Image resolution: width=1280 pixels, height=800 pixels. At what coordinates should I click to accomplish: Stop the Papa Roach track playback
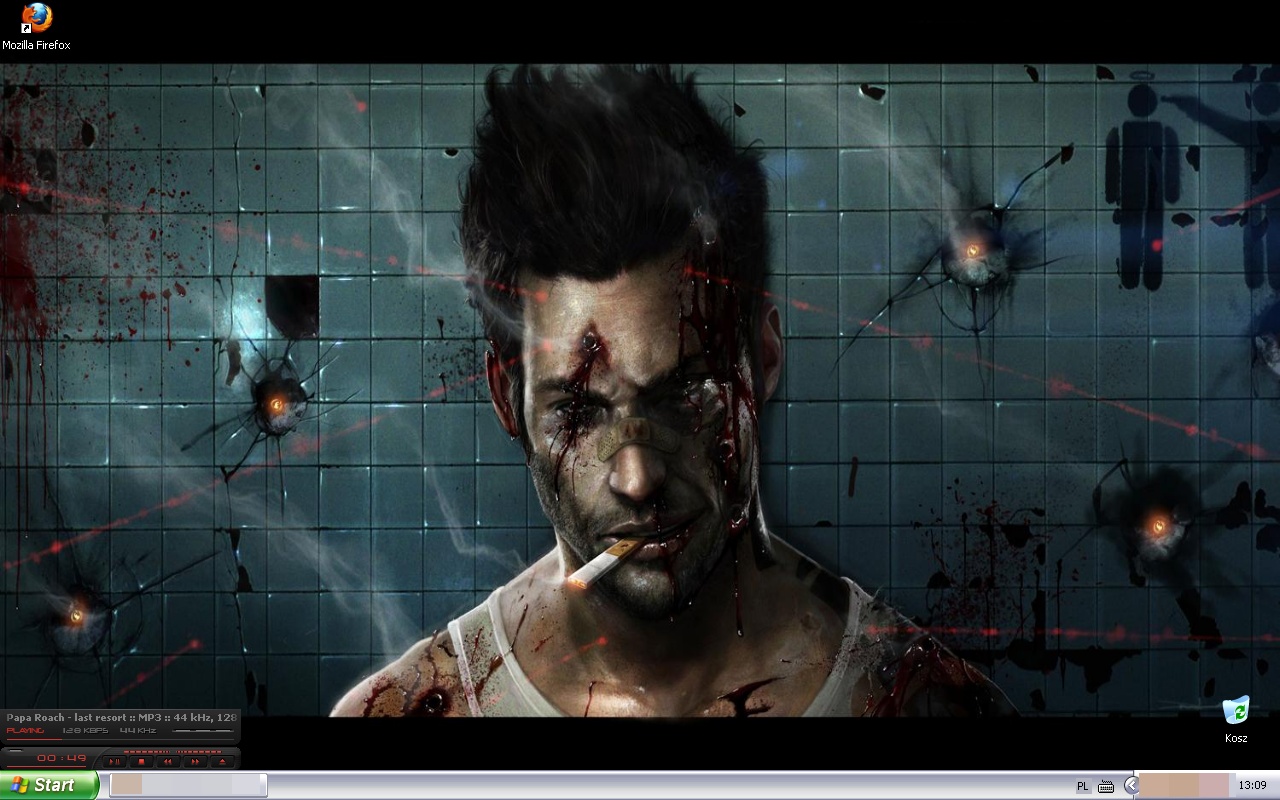pyautogui.click(x=142, y=762)
